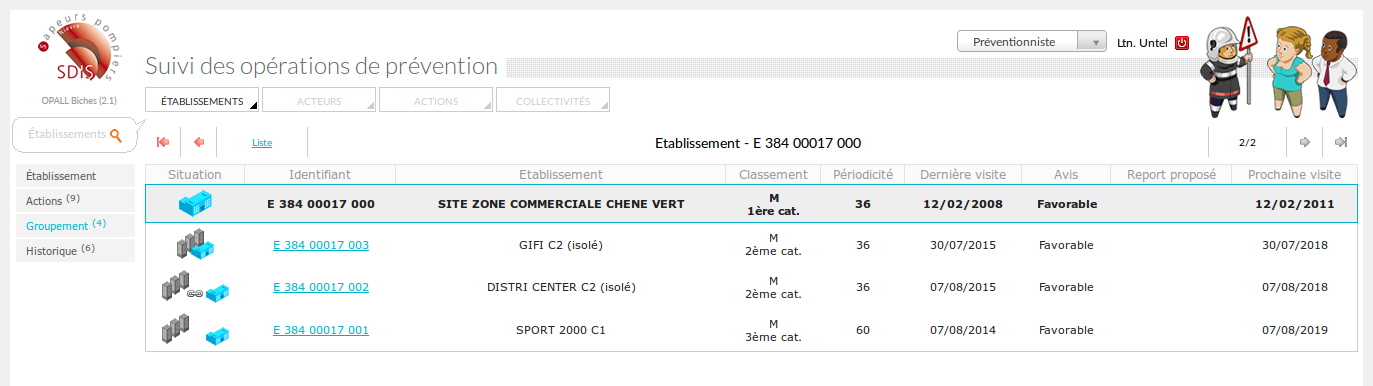Click the grey next-record arrow icon
The height and width of the screenshot is (386, 1373).
point(1305,142)
